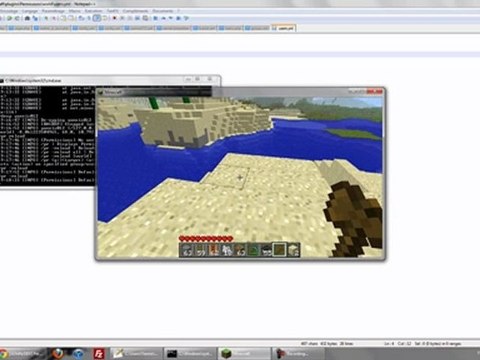
Task: Toggle Show All Characters toolbar icon
Action: (x=89, y=18)
